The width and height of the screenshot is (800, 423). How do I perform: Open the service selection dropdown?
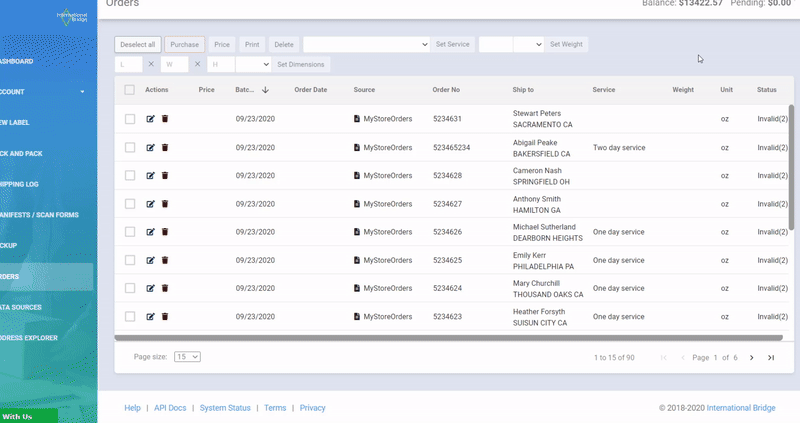point(366,45)
